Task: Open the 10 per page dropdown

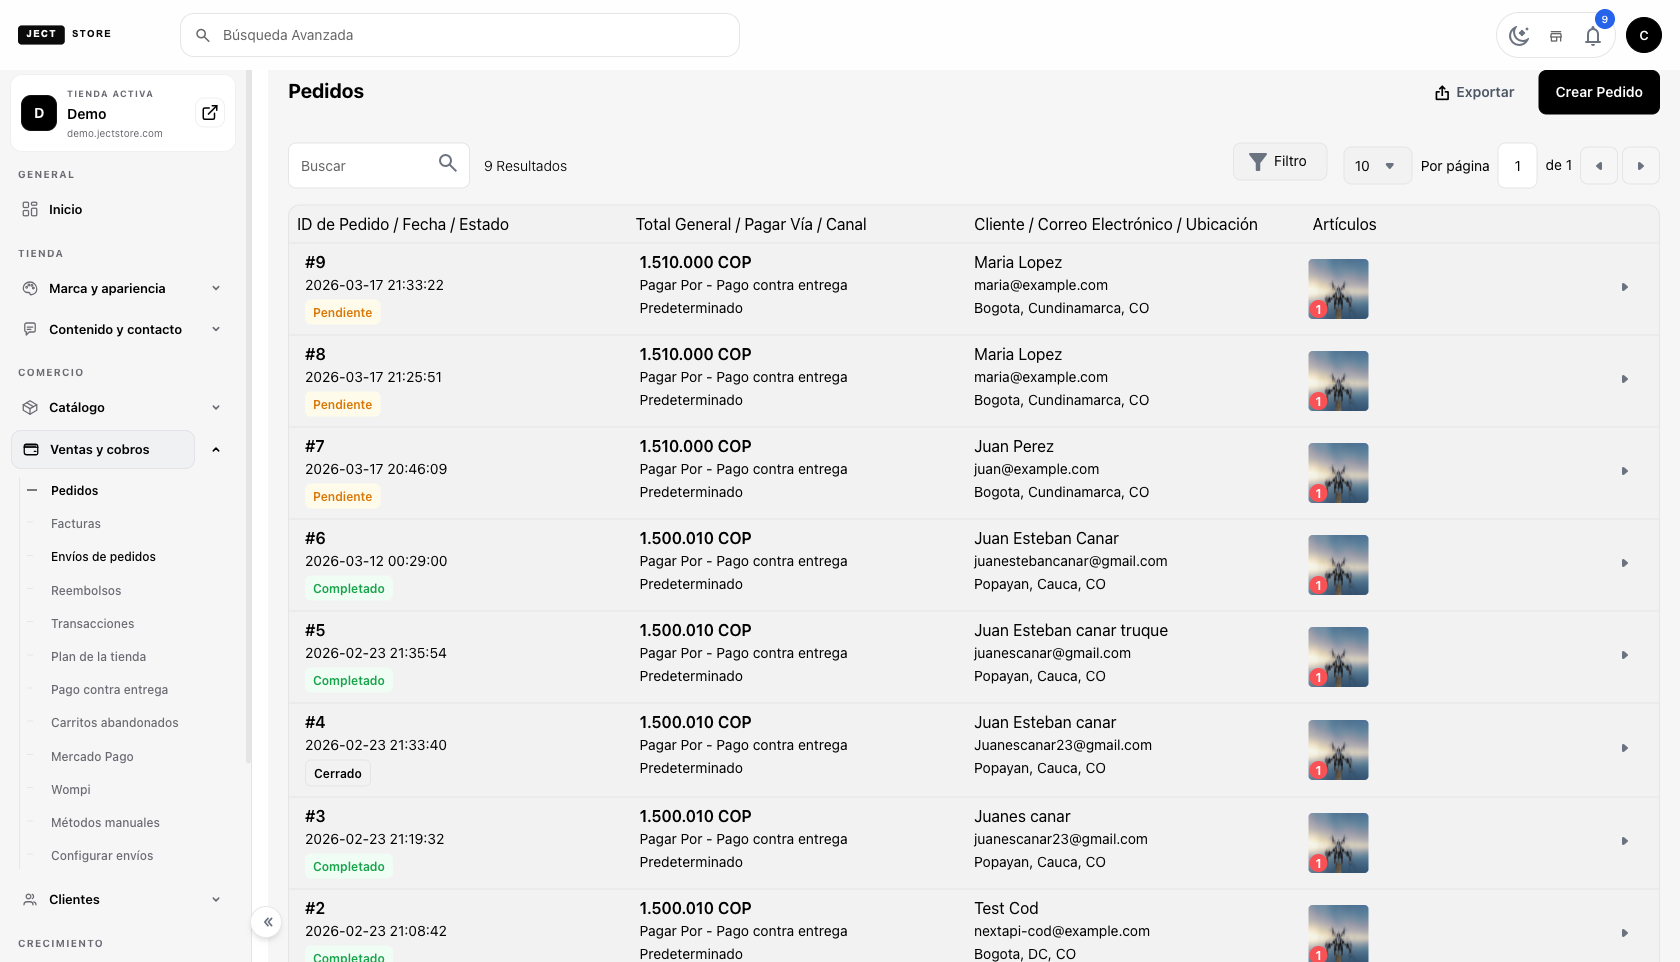Action: click(1377, 166)
